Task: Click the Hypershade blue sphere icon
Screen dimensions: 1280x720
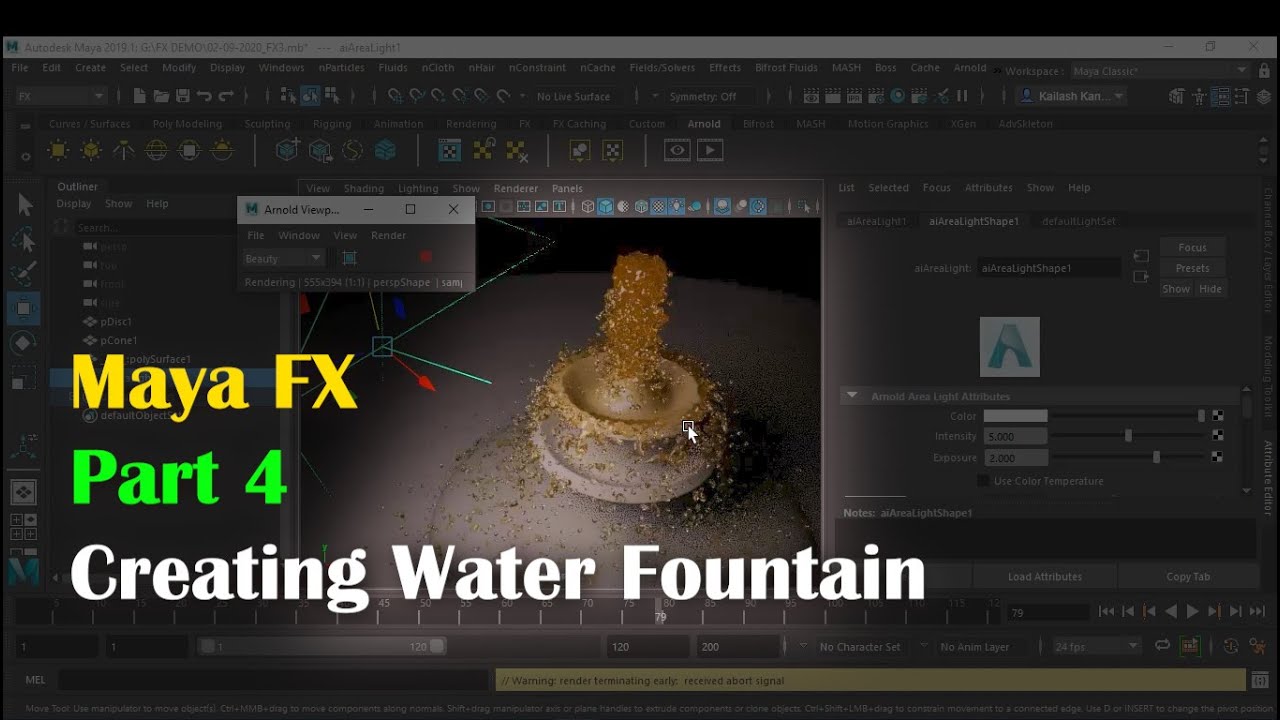Action: coord(897,96)
